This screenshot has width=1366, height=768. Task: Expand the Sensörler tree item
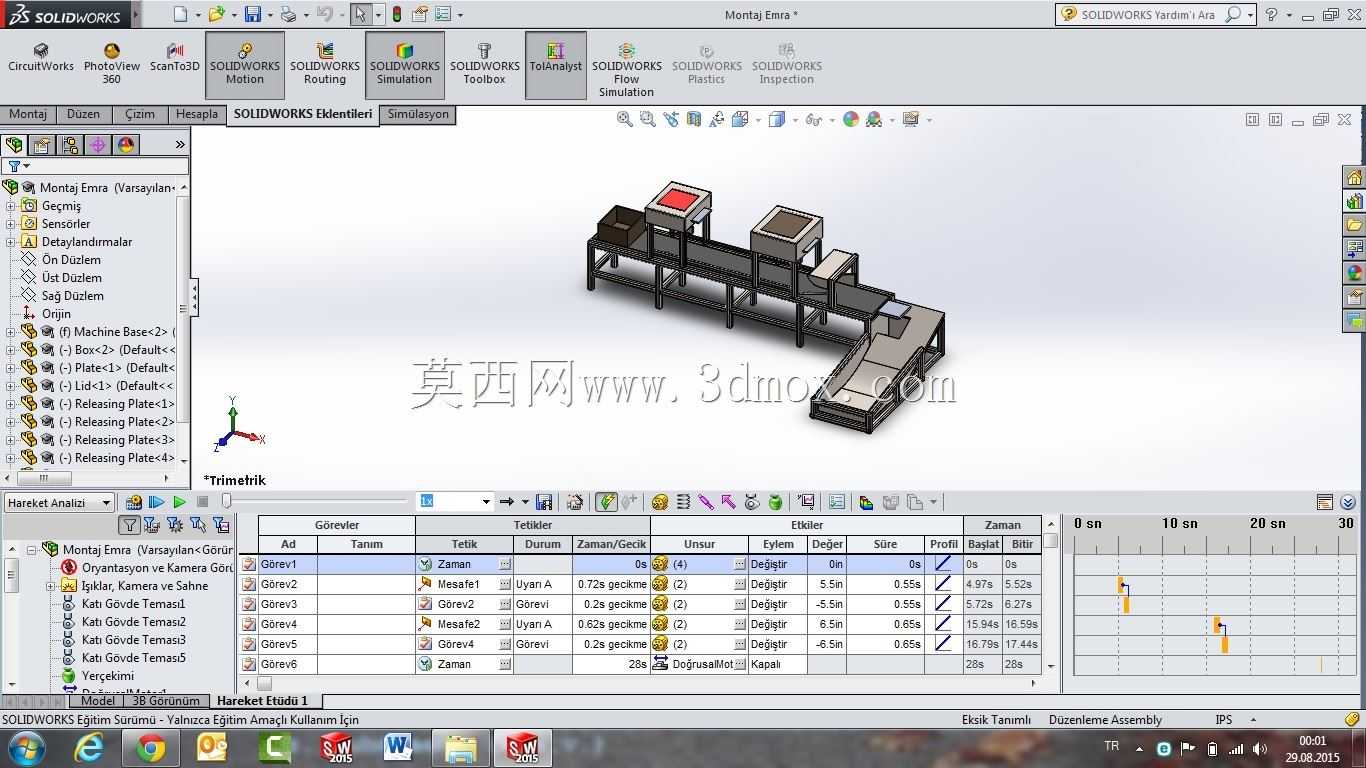(x=11, y=224)
